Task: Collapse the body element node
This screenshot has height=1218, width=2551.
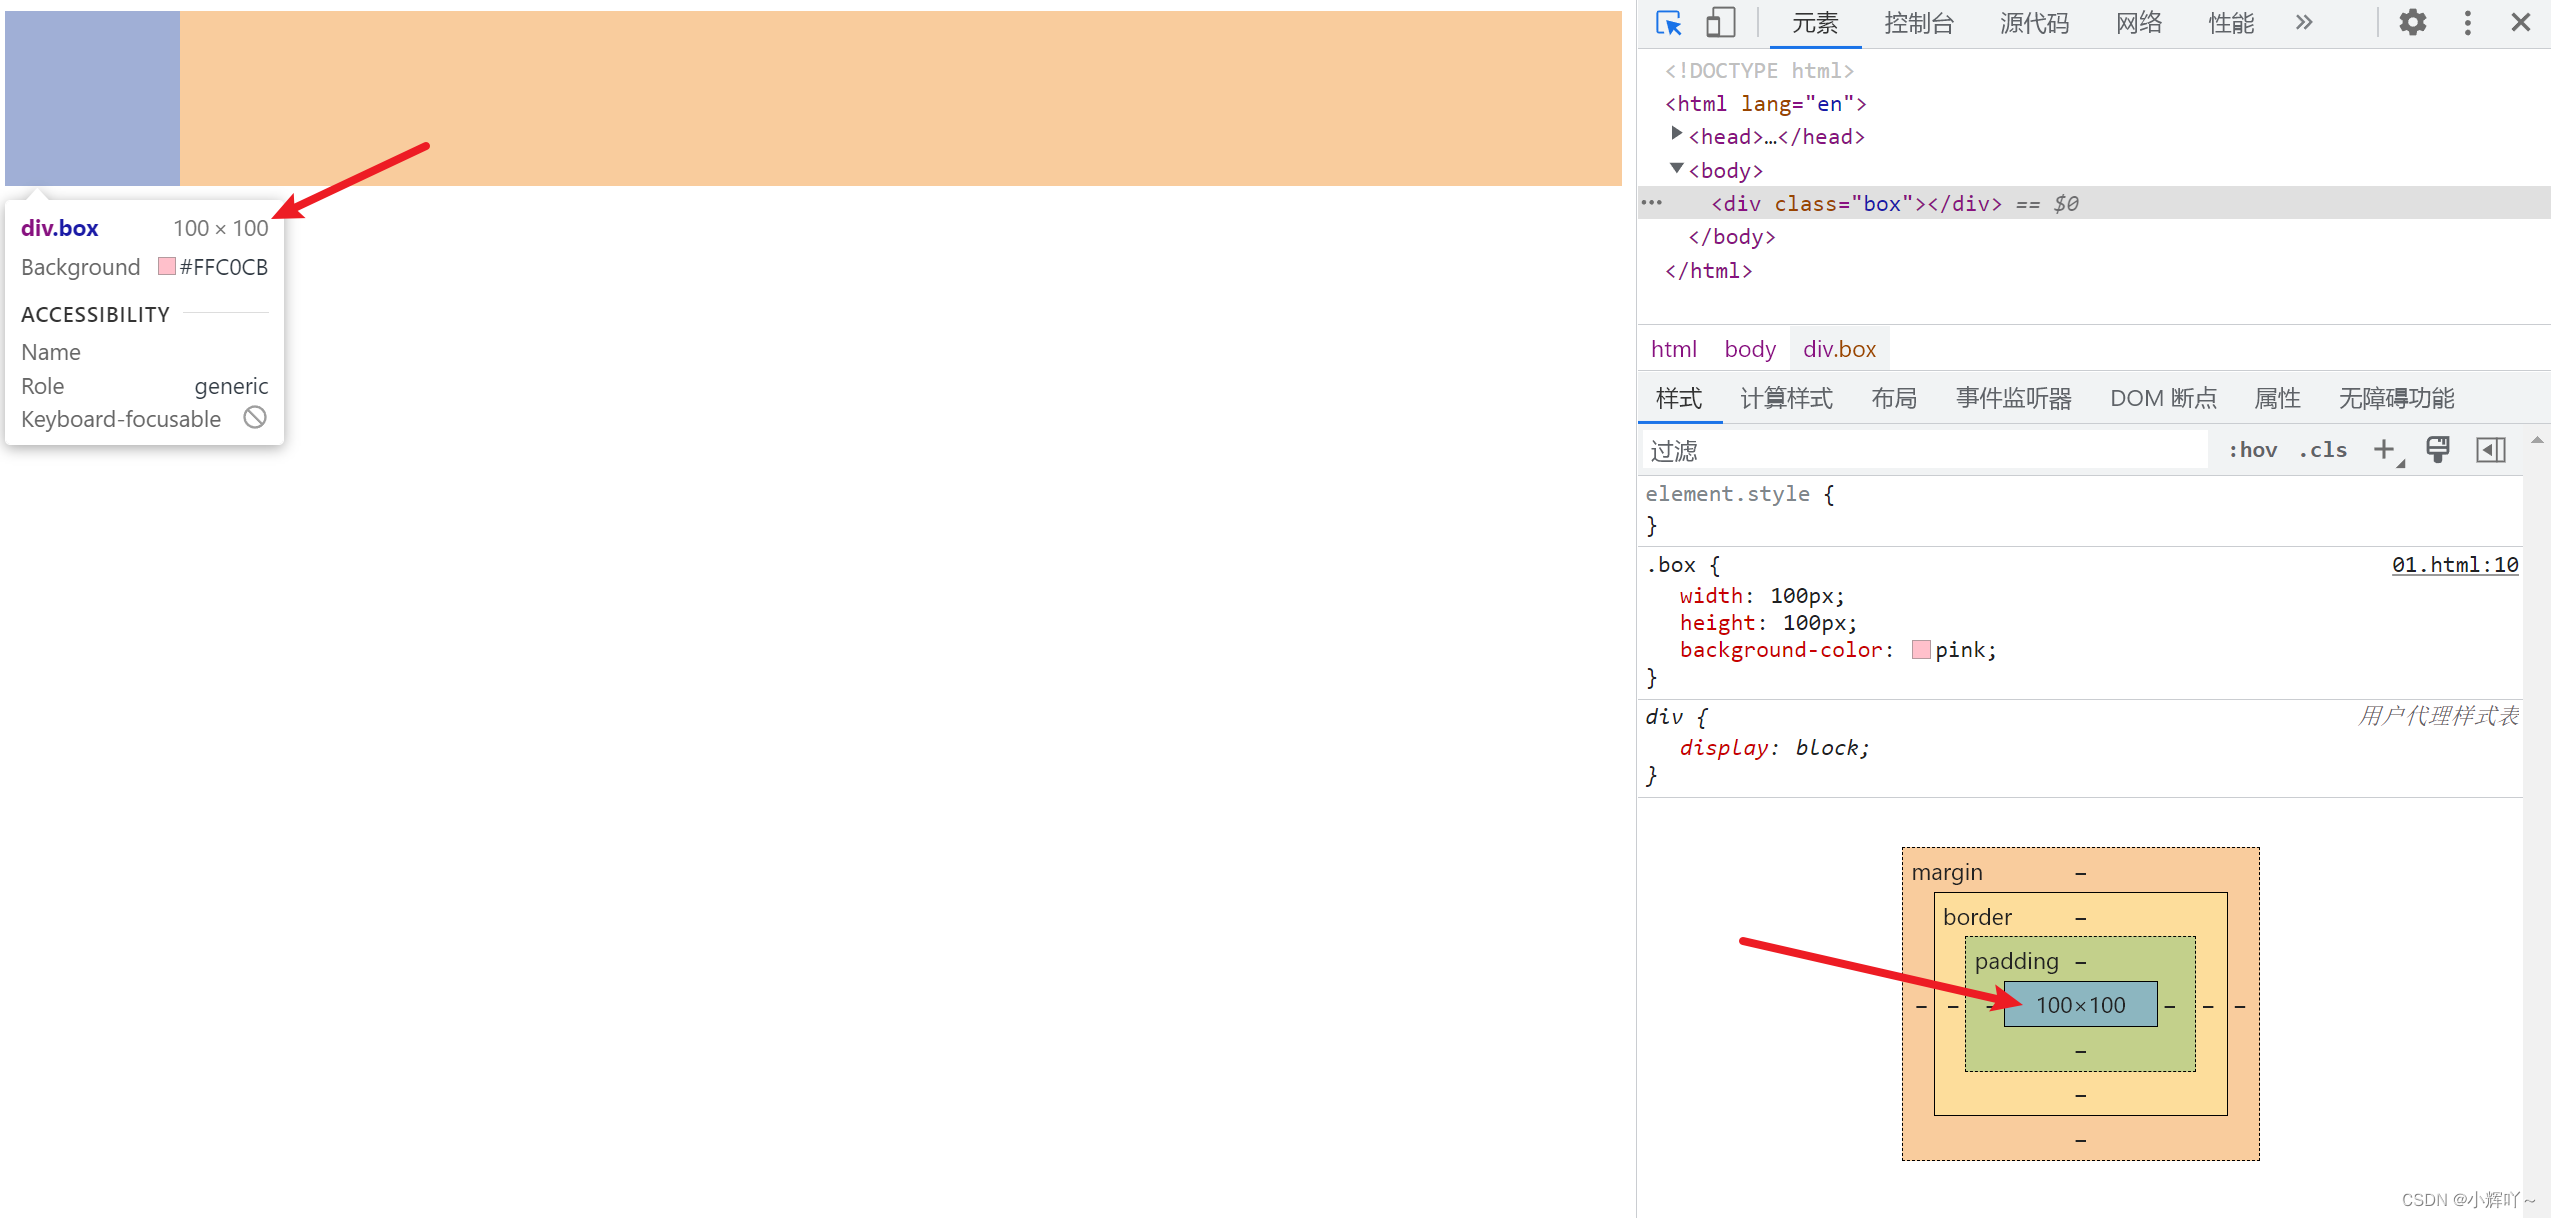Action: tap(1677, 168)
